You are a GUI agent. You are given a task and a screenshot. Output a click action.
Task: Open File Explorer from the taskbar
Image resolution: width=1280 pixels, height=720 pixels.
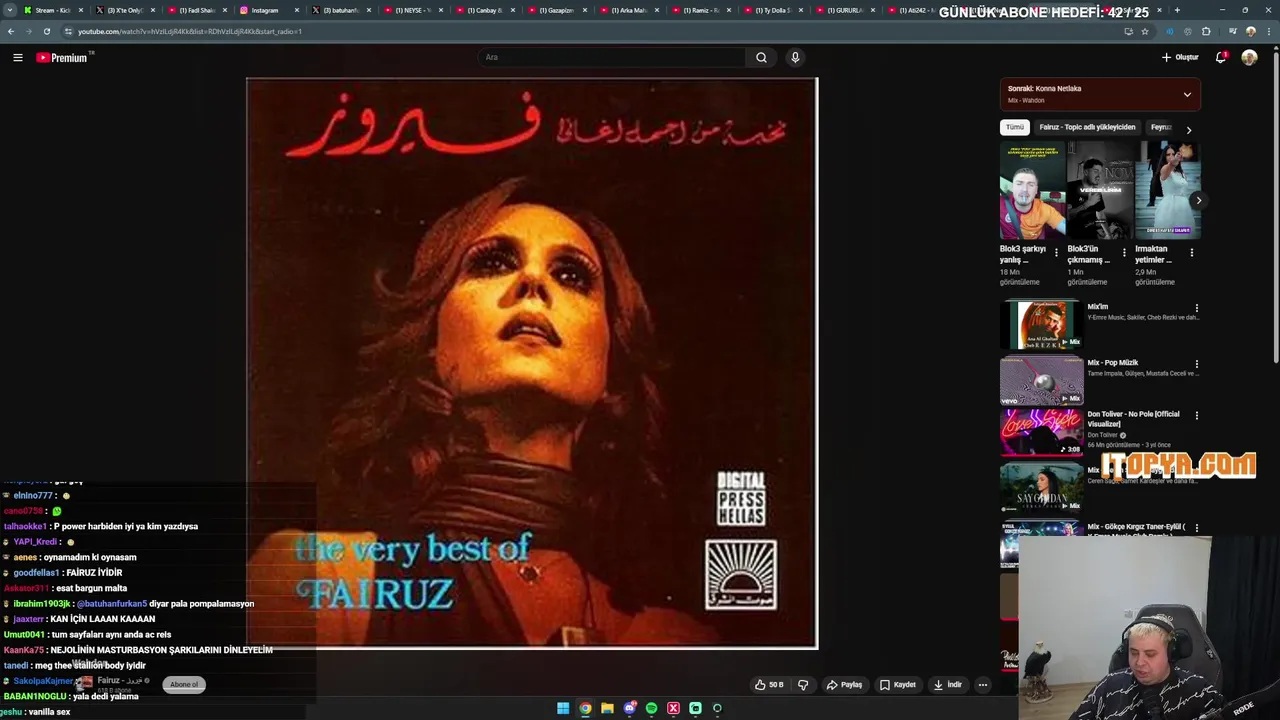coord(607,708)
